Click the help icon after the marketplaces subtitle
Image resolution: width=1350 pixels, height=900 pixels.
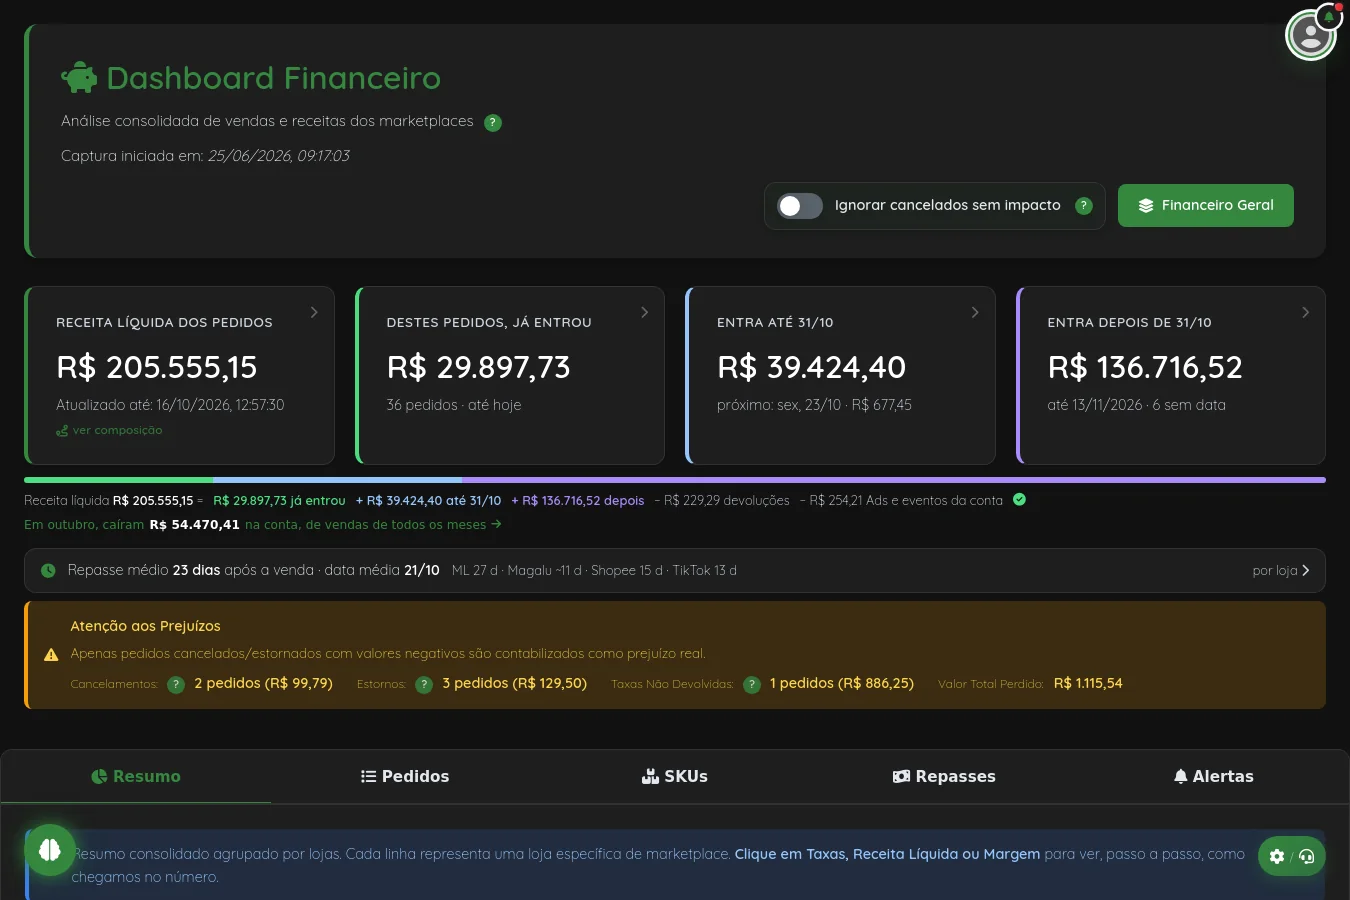[x=493, y=123]
